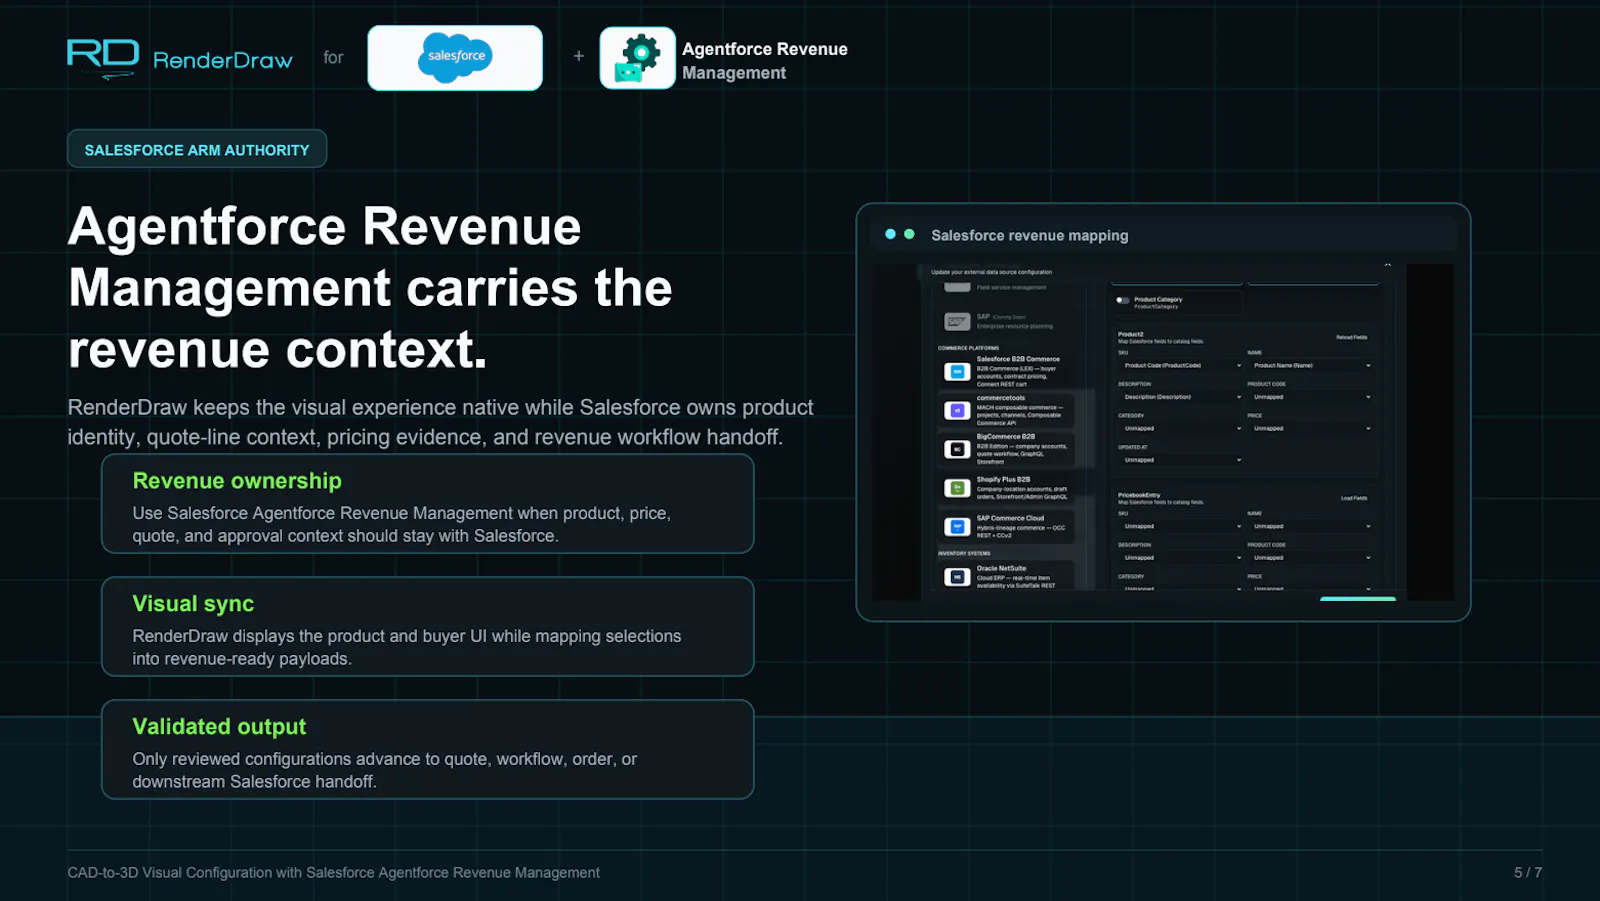Click the Product2 section title
1600x901 pixels.
[x=1130, y=334]
